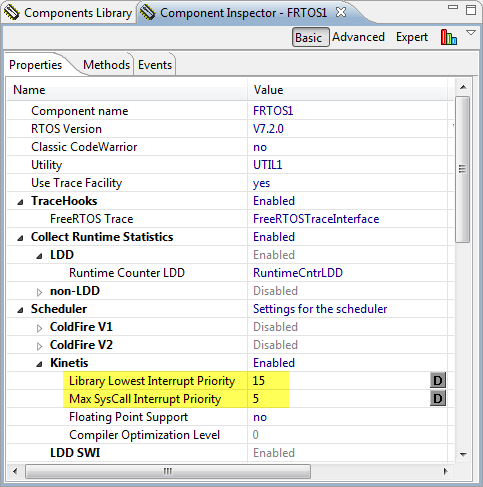Select the FreeRTOS Trace property label
The width and height of the screenshot is (483, 487).
91,219
